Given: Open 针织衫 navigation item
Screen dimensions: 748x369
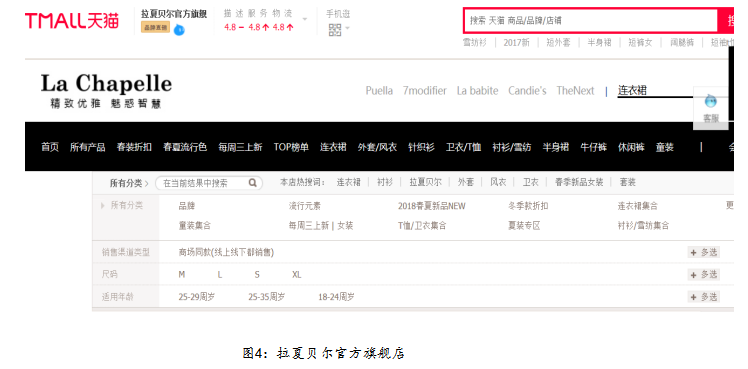Looking at the screenshot, I should tap(421, 147).
